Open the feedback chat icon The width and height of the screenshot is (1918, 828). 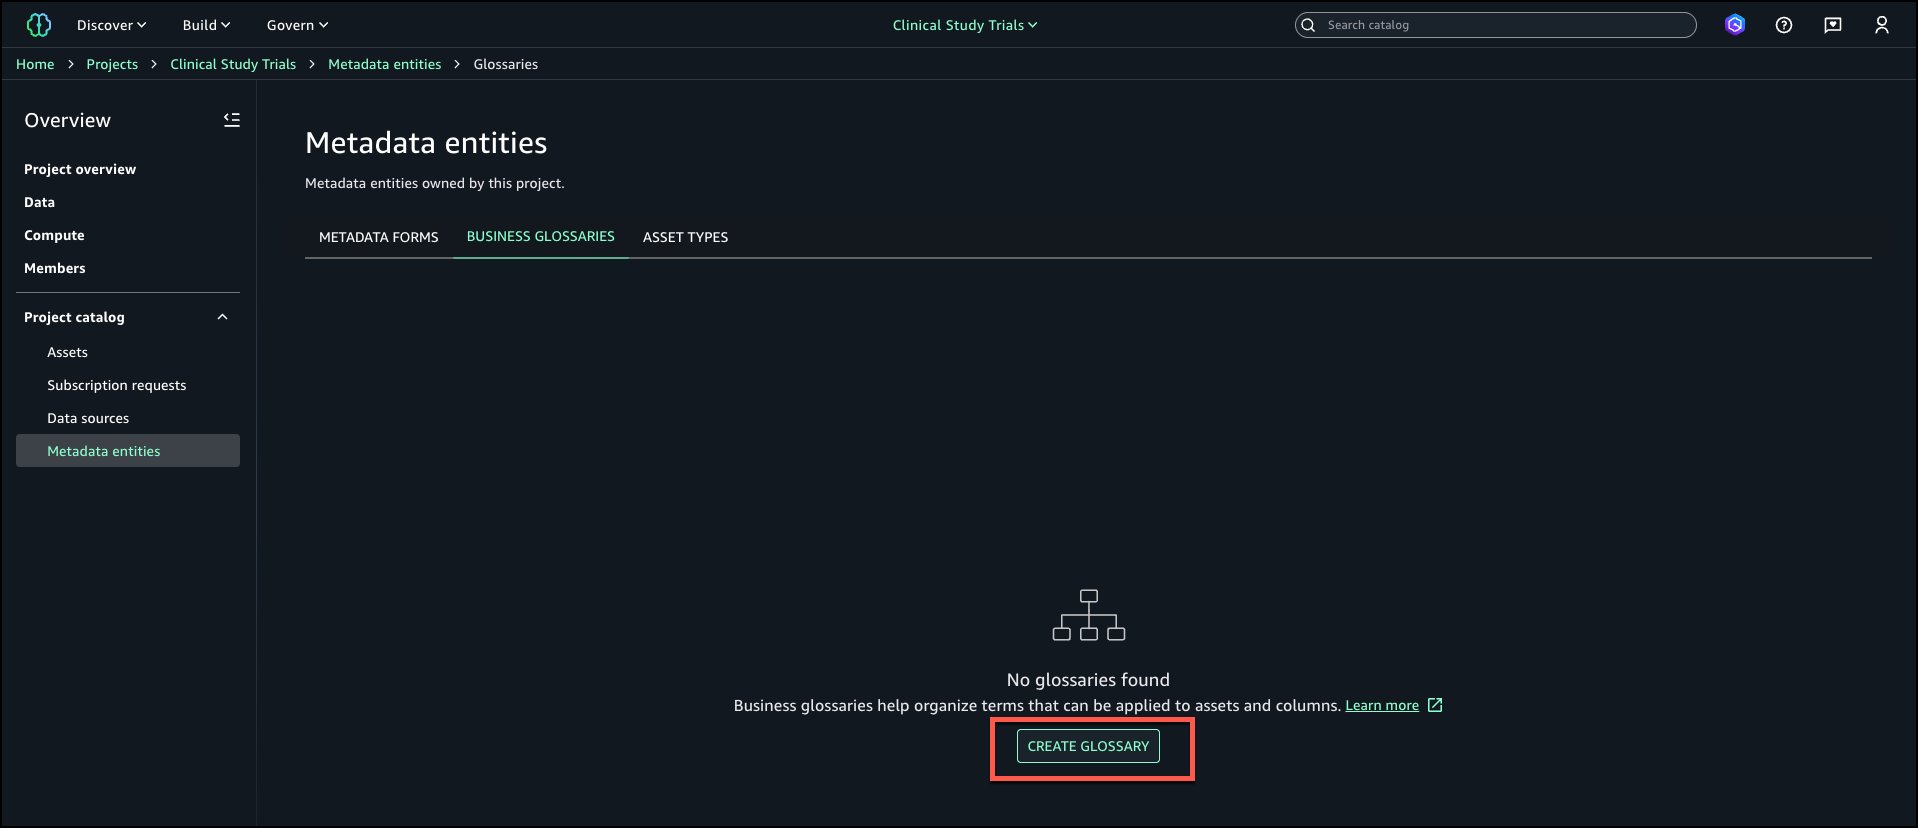(x=1832, y=25)
